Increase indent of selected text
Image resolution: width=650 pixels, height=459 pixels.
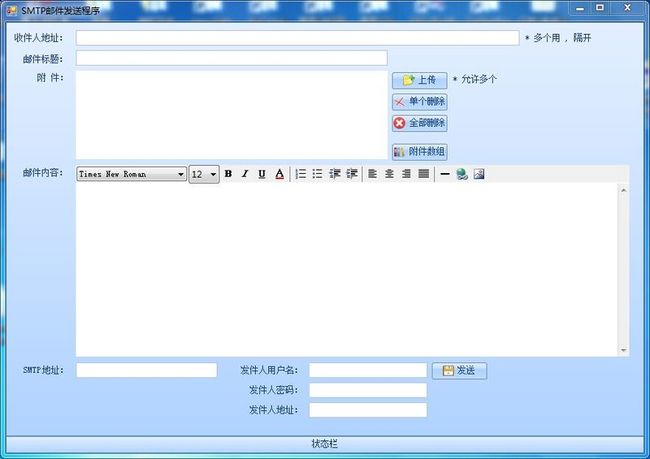(352, 174)
